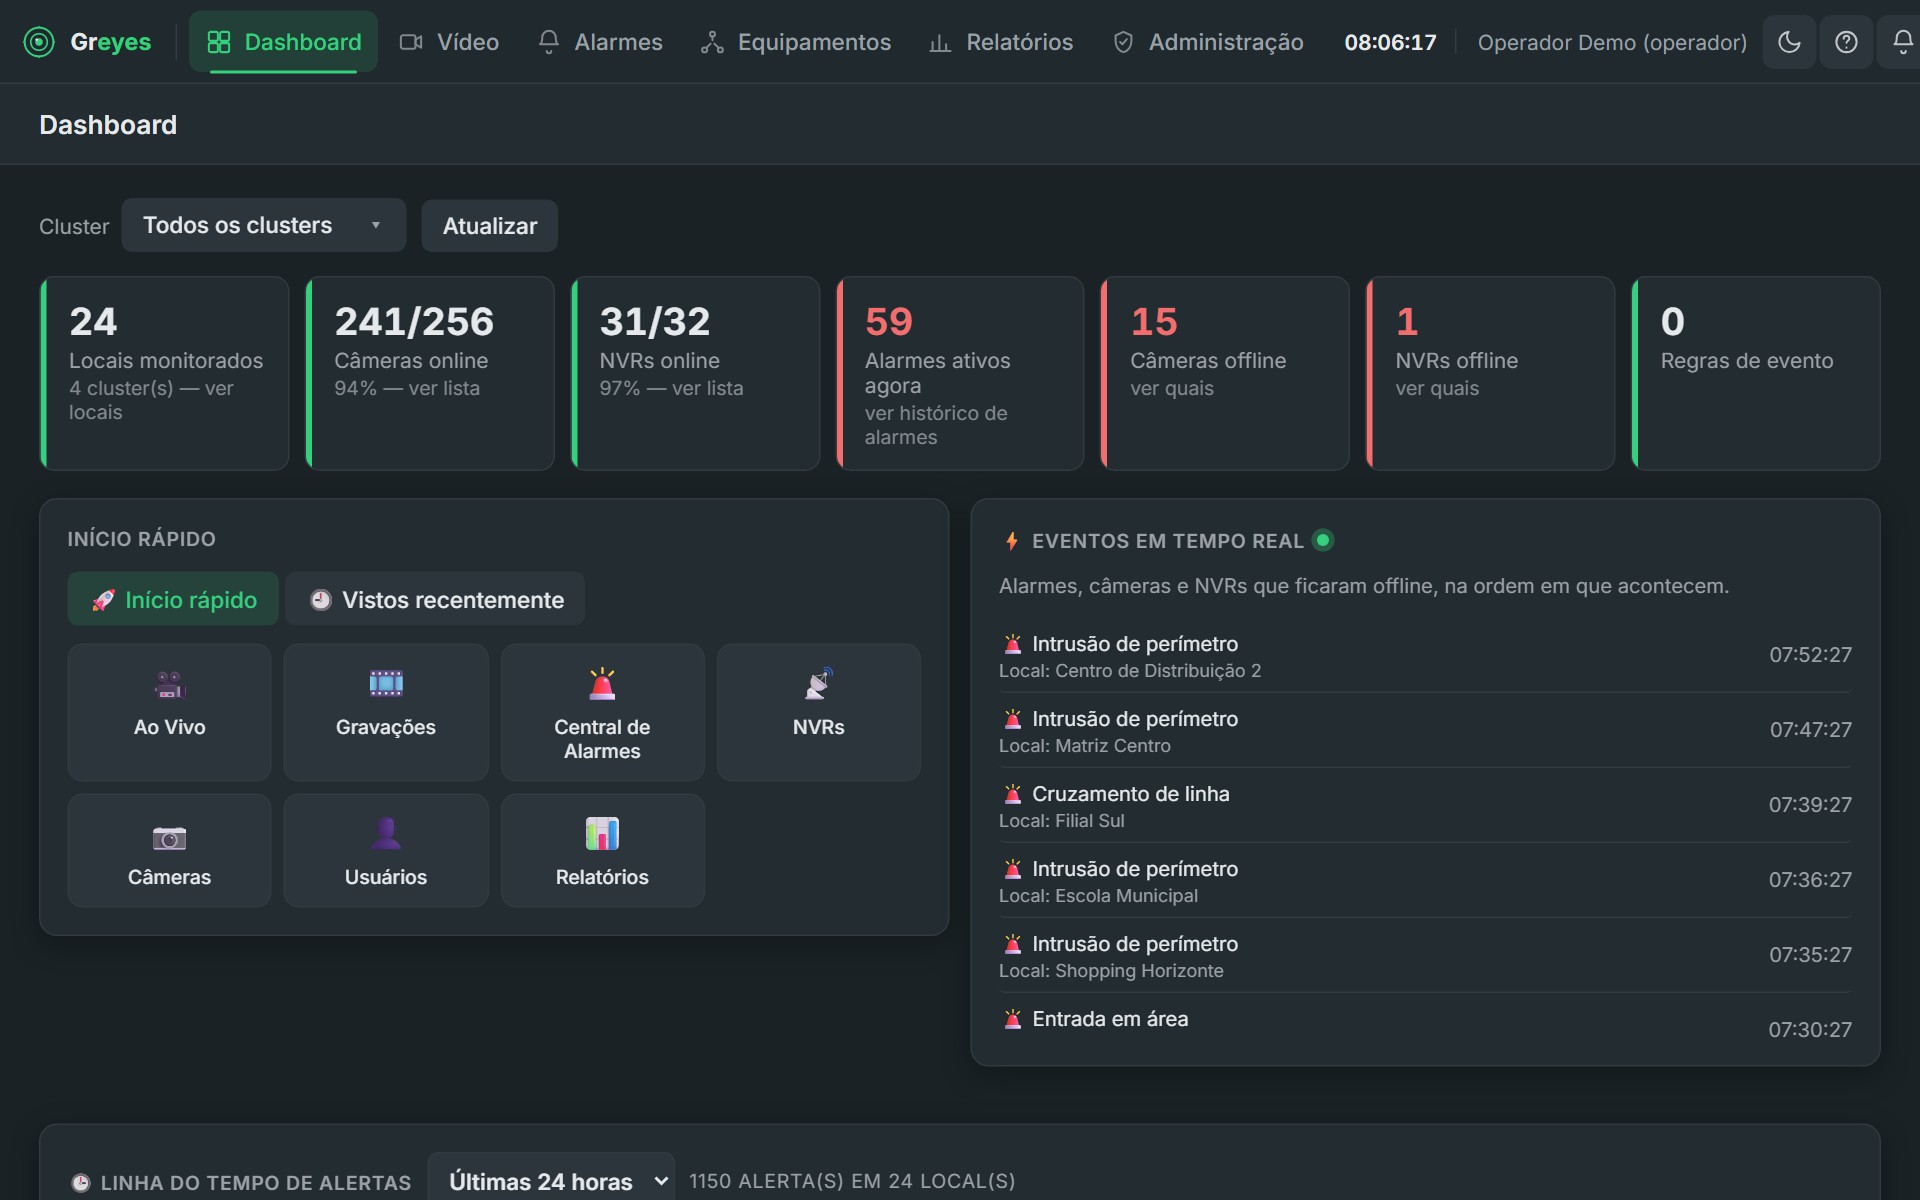Viewport: 1920px width, 1200px height.
Task: Open the Relatórios nav tab
Action: point(1000,42)
